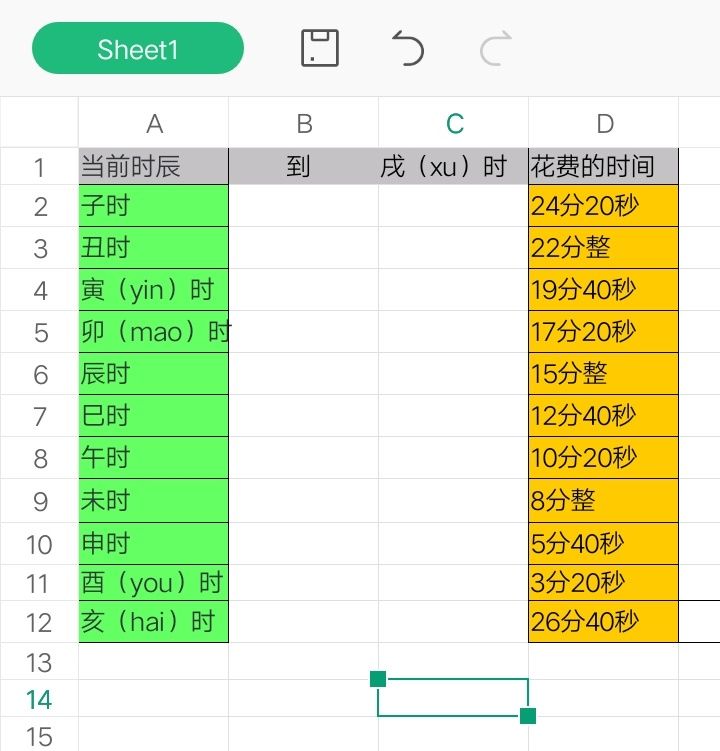This screenshot has width=720, height=751.
Task: Select row 5 header
Action: pyautogui.click(x=39, y=332)
